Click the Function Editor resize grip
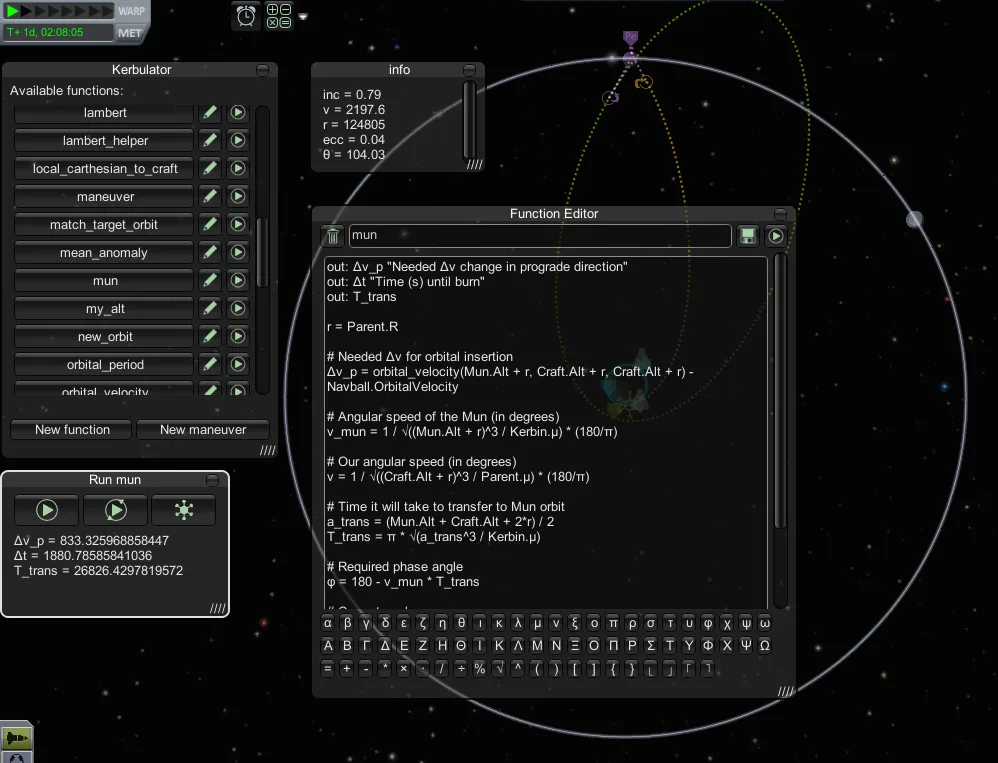Image resolution: width=998 pixels, height=763 pixels. 785,691
